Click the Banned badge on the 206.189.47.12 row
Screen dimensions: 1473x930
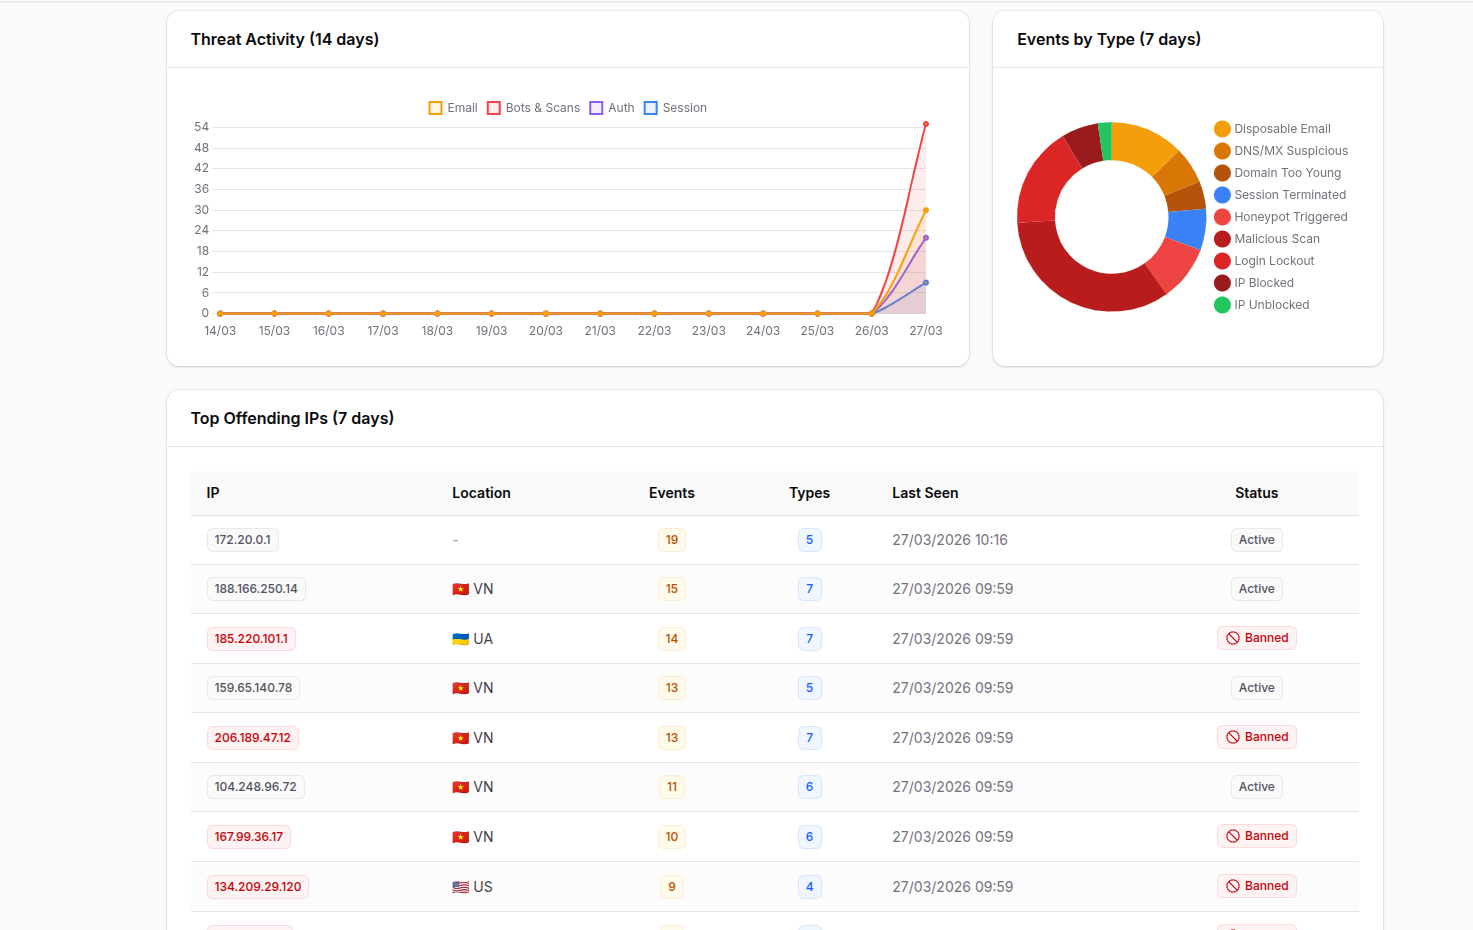click(x=1256, y=736)
